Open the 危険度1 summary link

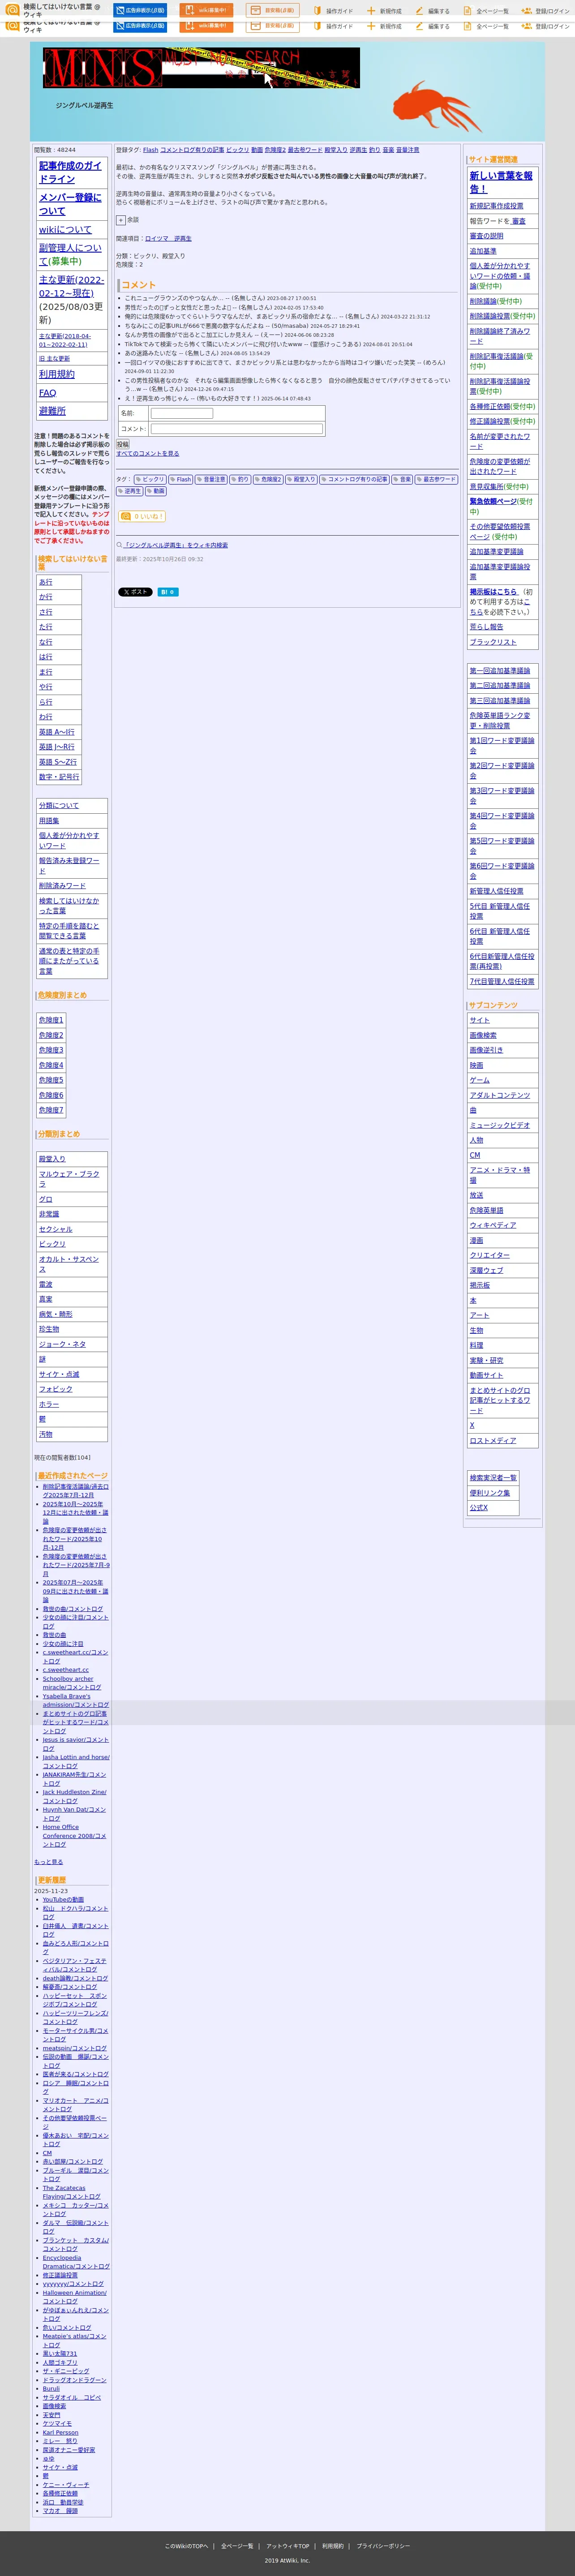point(51,1020)
